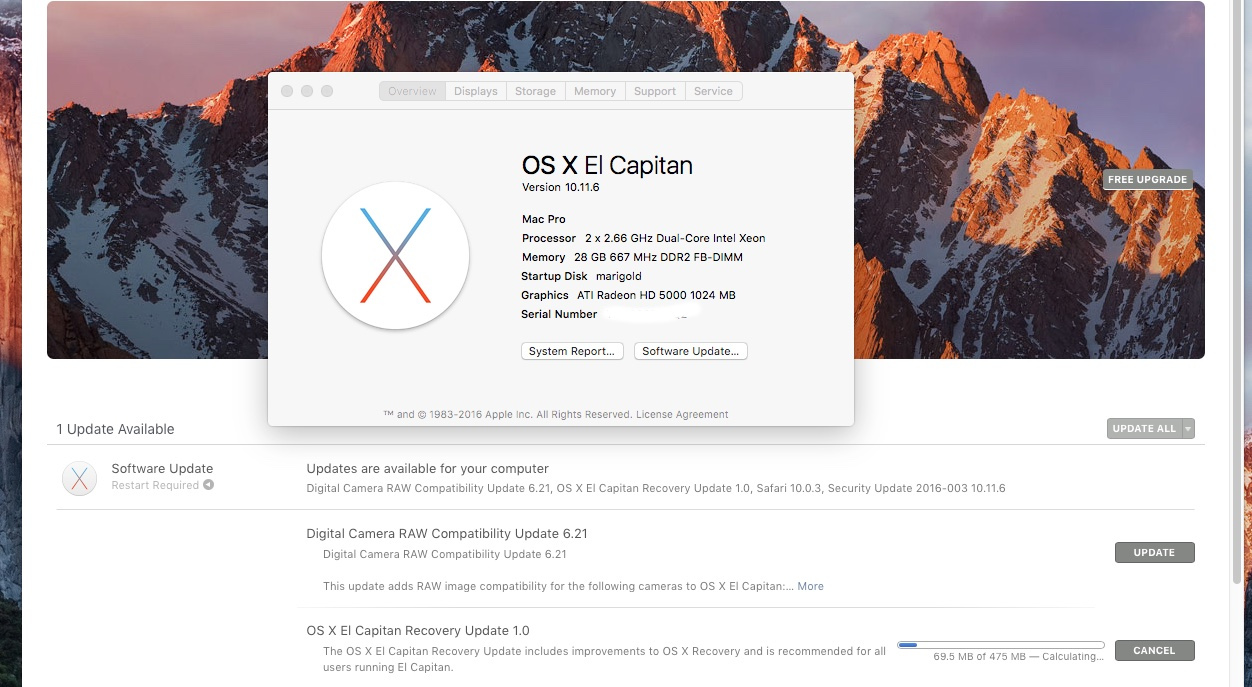
Task: Open the UPDATE ALL dropdown arrow
Action: click(x=1188, y=429)
